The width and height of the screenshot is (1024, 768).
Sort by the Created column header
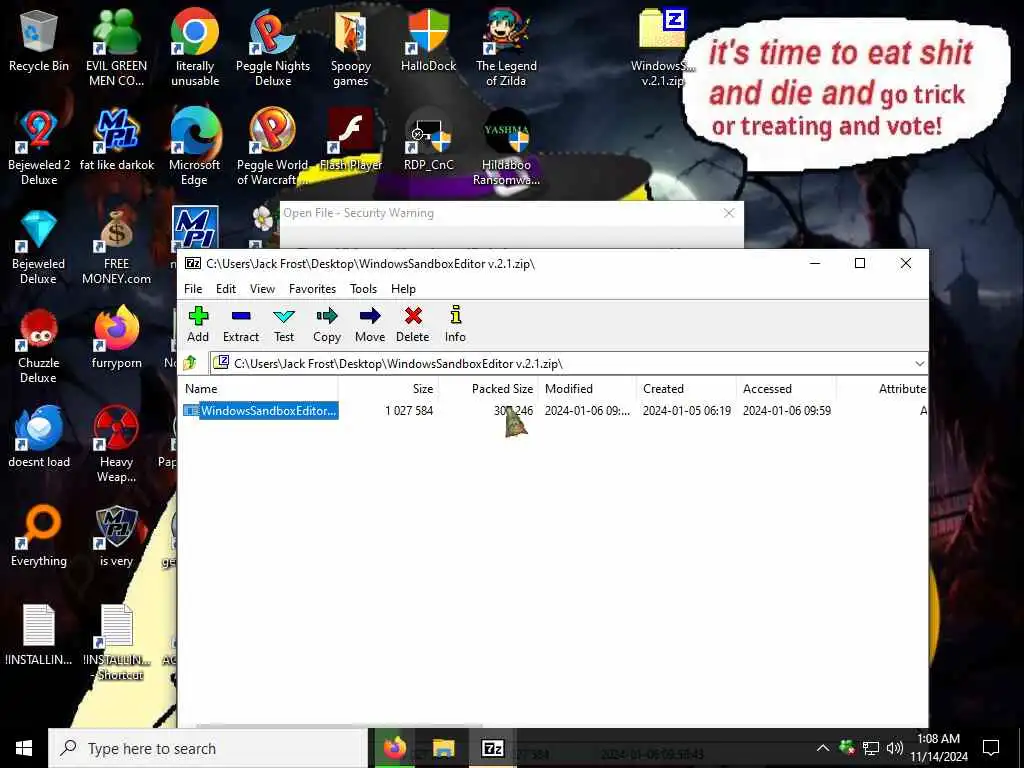(686, 389)
